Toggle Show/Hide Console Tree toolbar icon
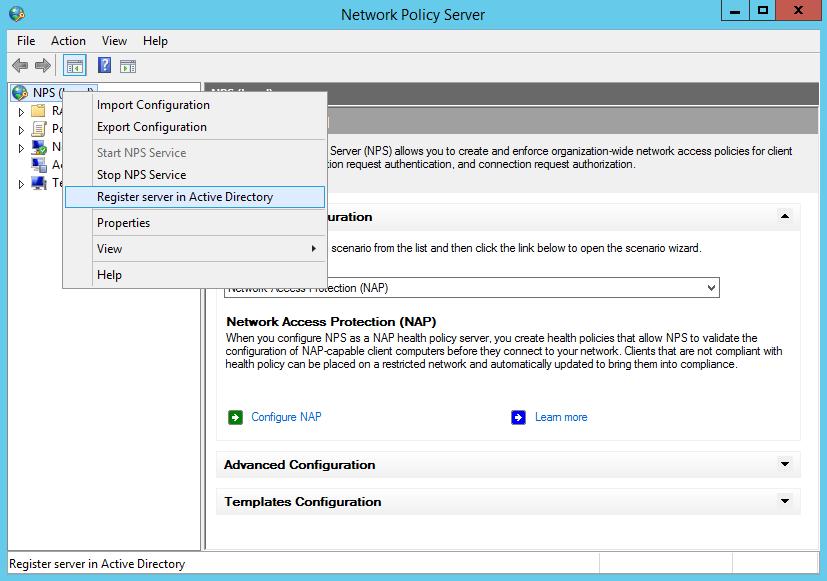Image resolution: width=827 pixels, height=581 pixels. (x=74, y=66)
